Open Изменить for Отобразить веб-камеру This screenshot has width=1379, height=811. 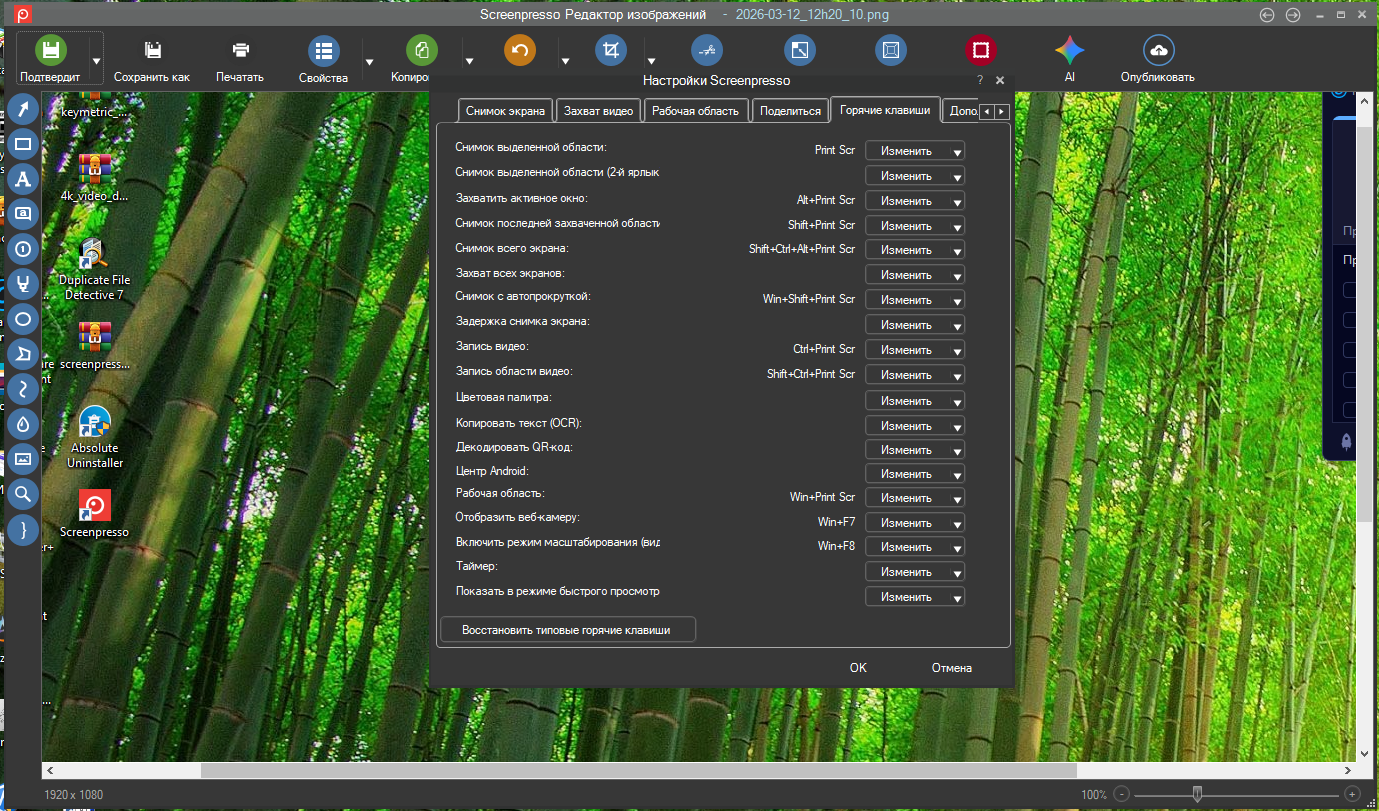coord(915,523)
